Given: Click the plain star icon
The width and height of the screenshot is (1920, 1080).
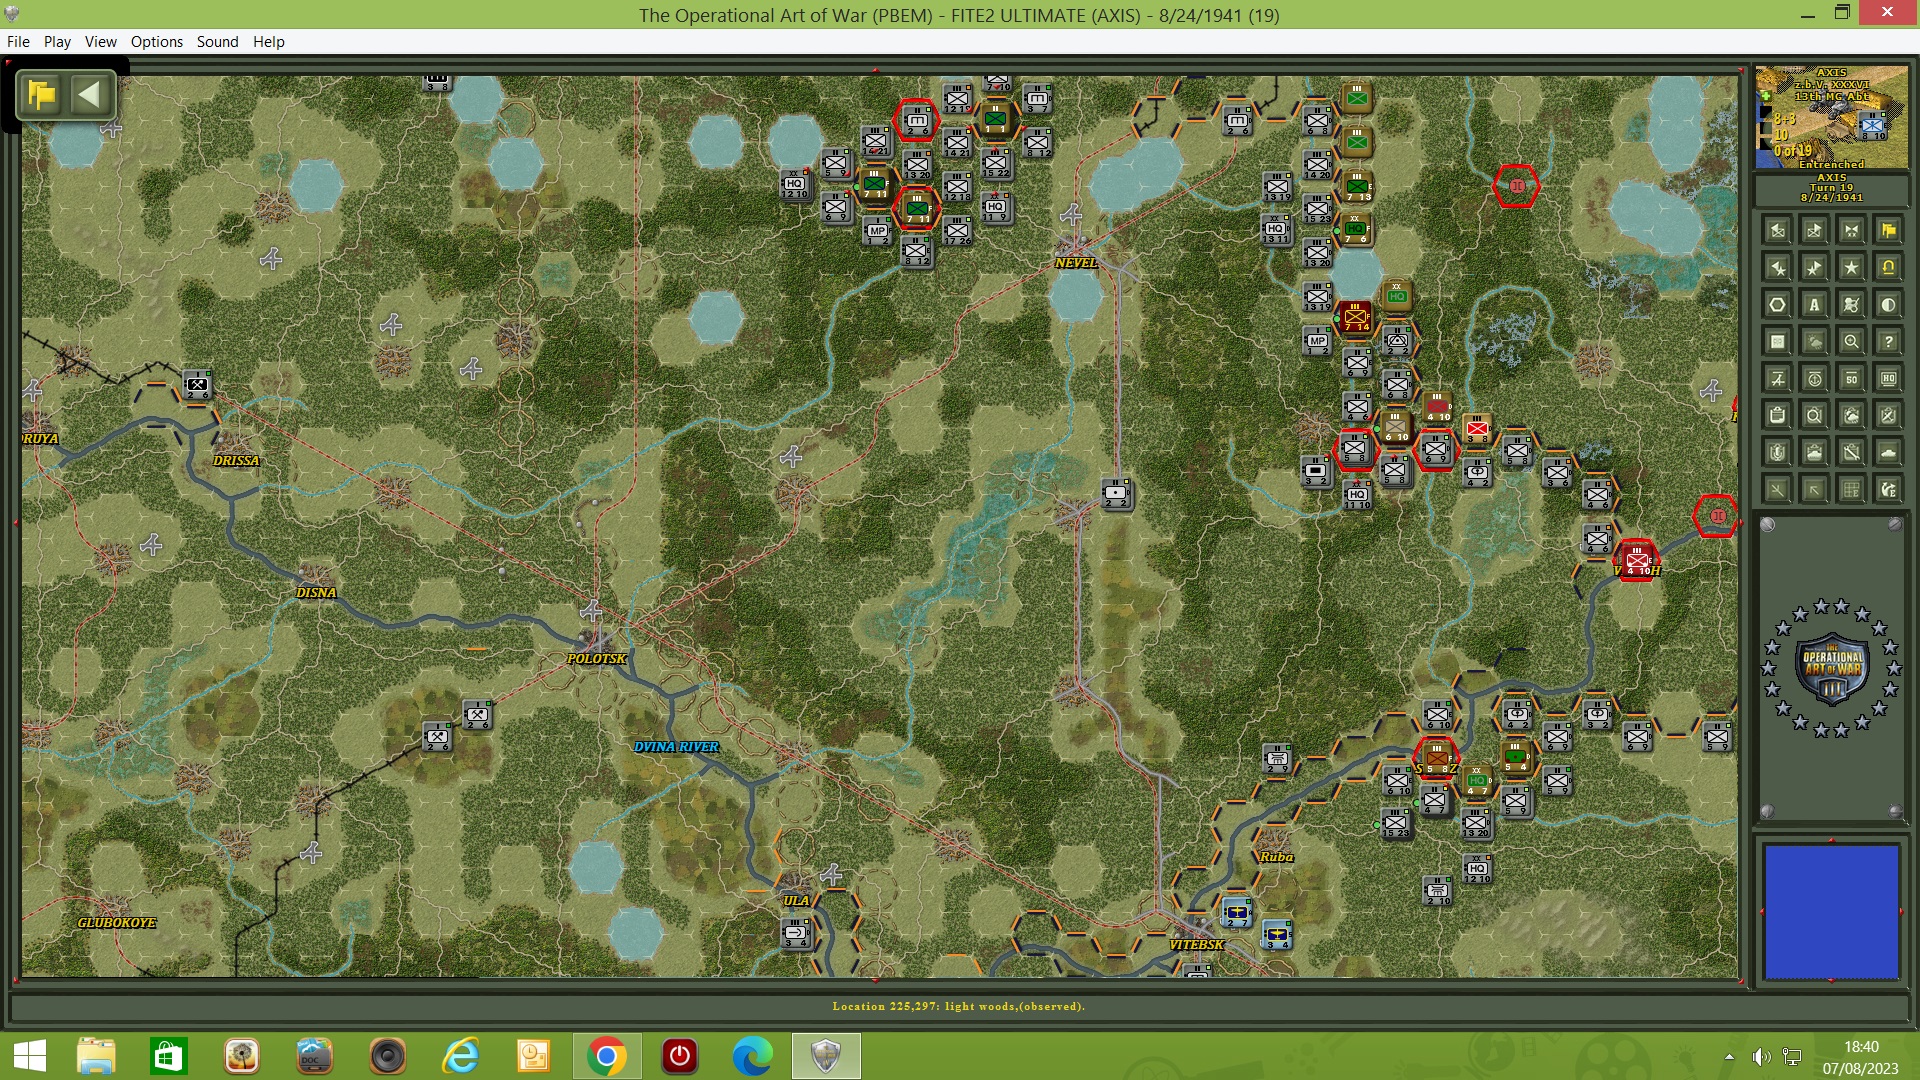Looking at the screenshot, I should click(1851, 268).
